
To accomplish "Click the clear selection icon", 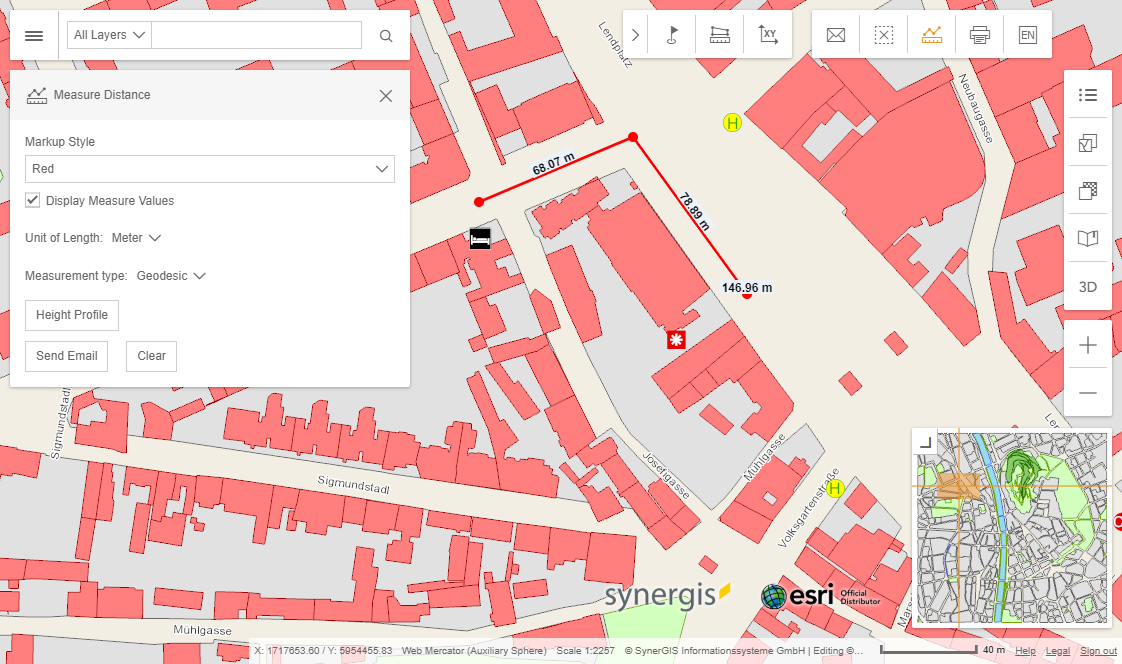I will click(x=884, y=35).
